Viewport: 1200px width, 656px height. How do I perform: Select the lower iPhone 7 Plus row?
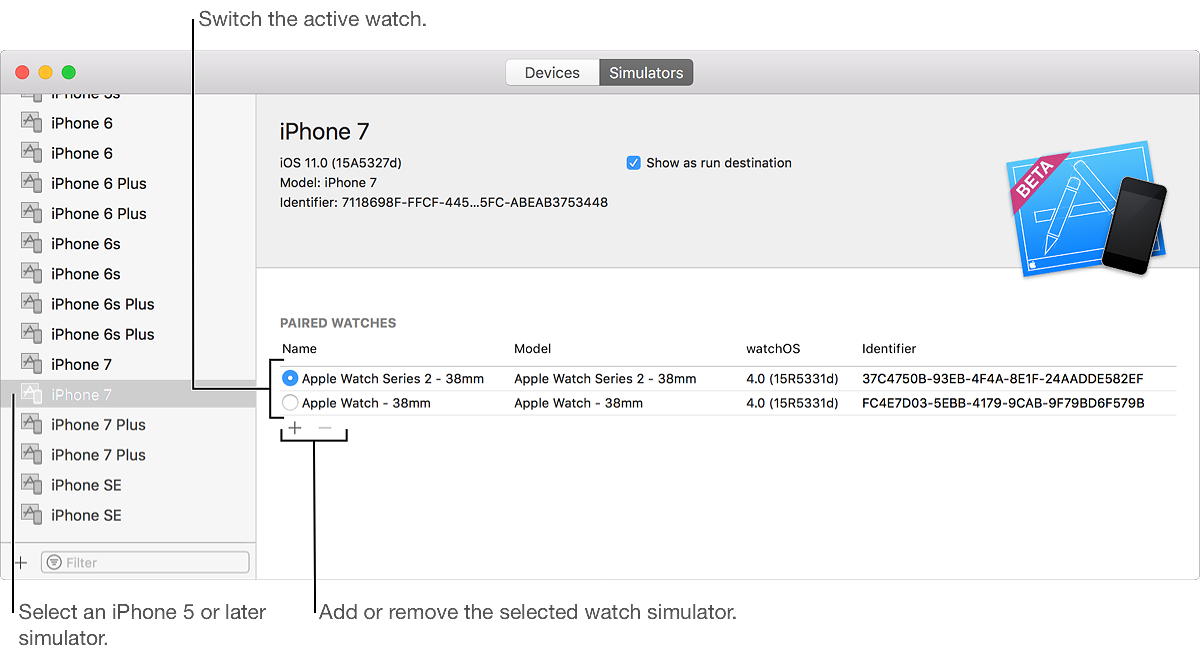point(128,455)
